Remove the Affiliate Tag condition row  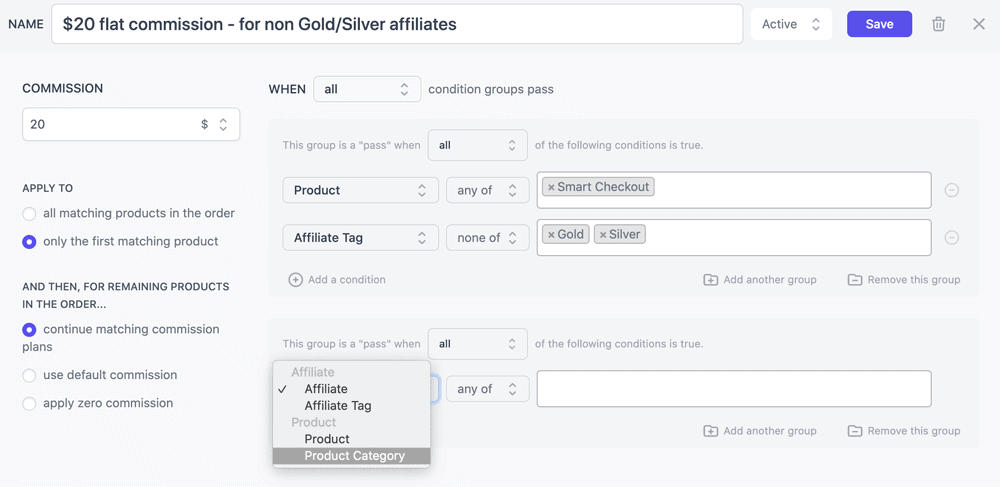click(x=952, y=238)
